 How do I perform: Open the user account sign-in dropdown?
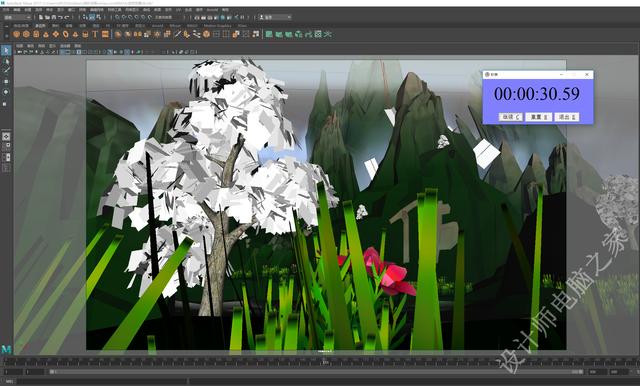click(x=275, y=17)
